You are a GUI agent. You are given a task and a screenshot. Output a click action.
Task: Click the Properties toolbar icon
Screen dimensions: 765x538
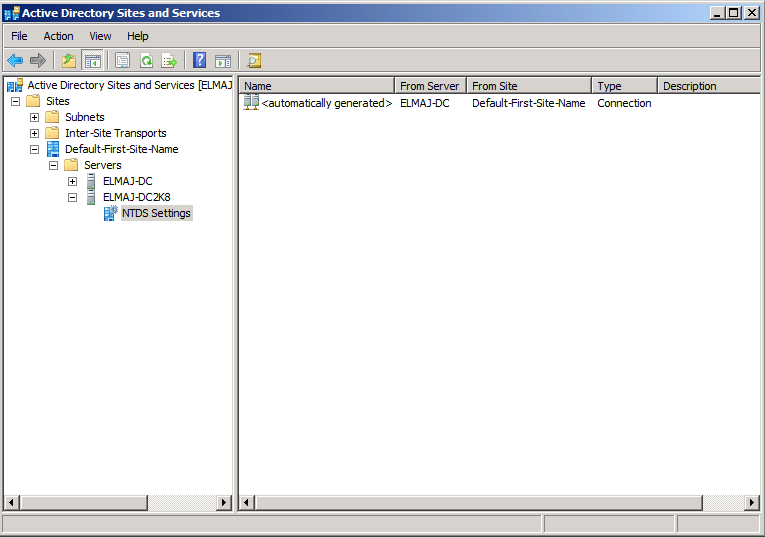pos(122,61)
